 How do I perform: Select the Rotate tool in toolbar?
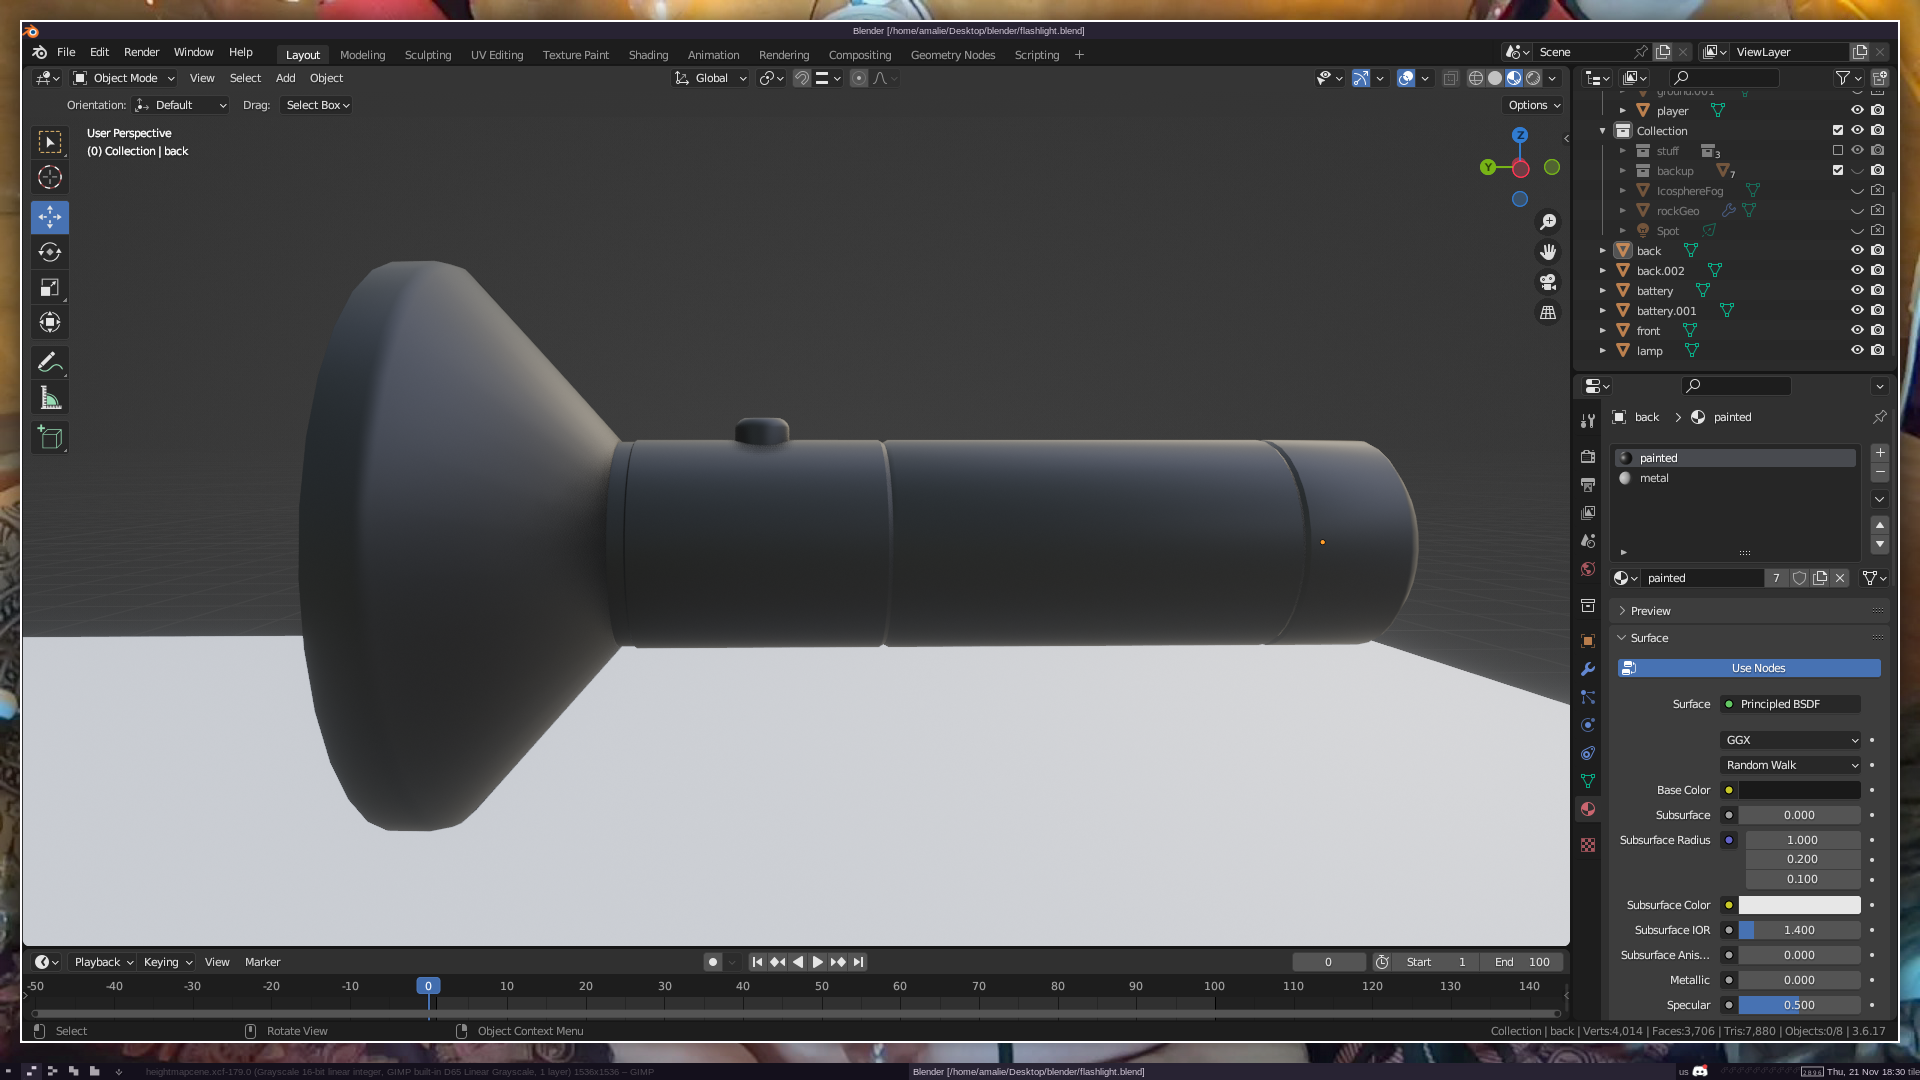(50, 252)
